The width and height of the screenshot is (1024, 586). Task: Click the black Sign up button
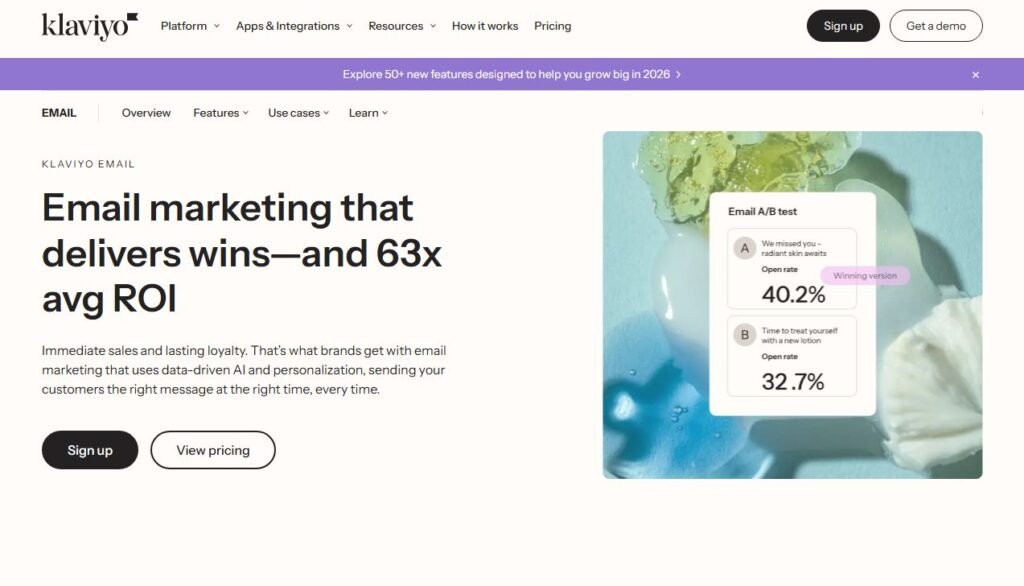tap(843, 26)
